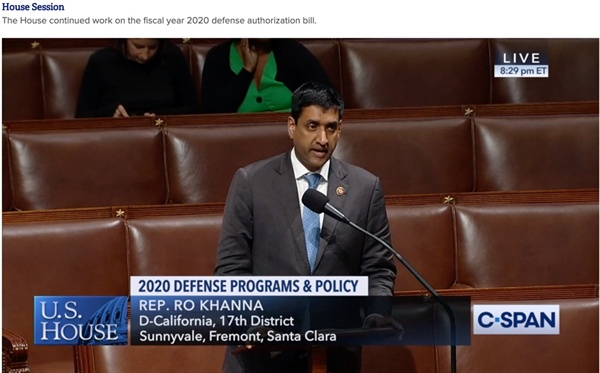Viewport: 600px width, 373px height.
Task: Click the C-SPAN video frame
Action: [x=300, y=205]
